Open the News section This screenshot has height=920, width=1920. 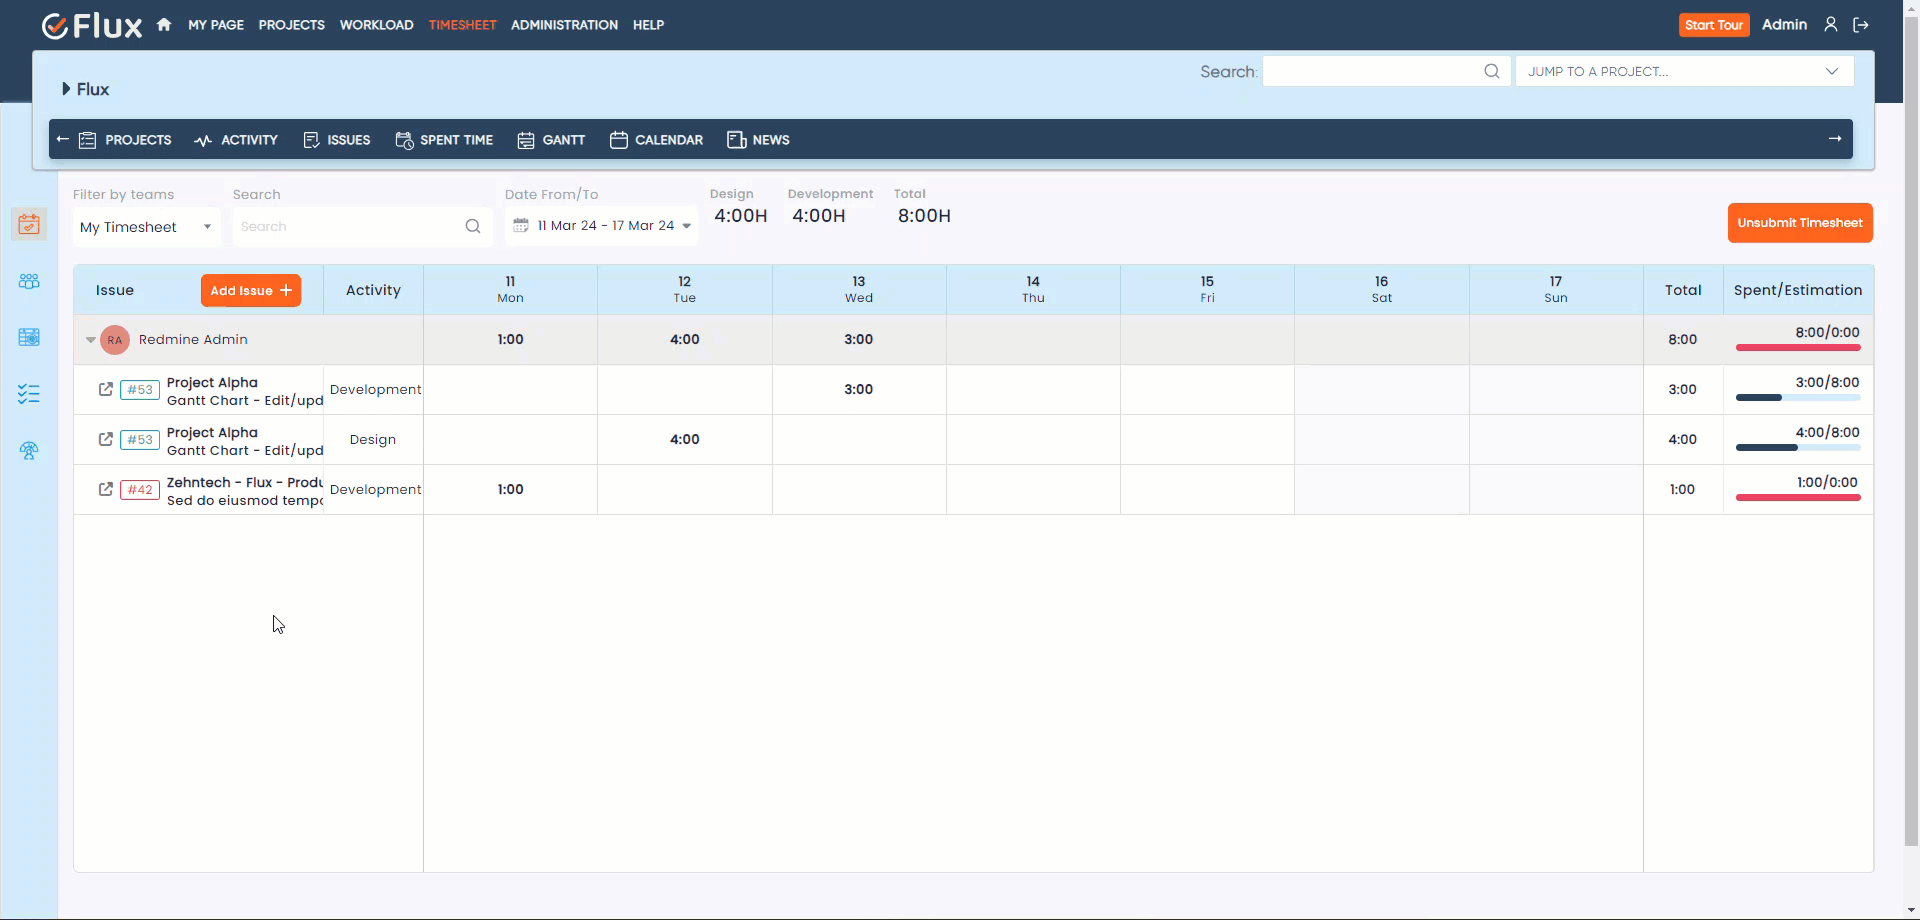pyautogui.click(x=759, y=140)
